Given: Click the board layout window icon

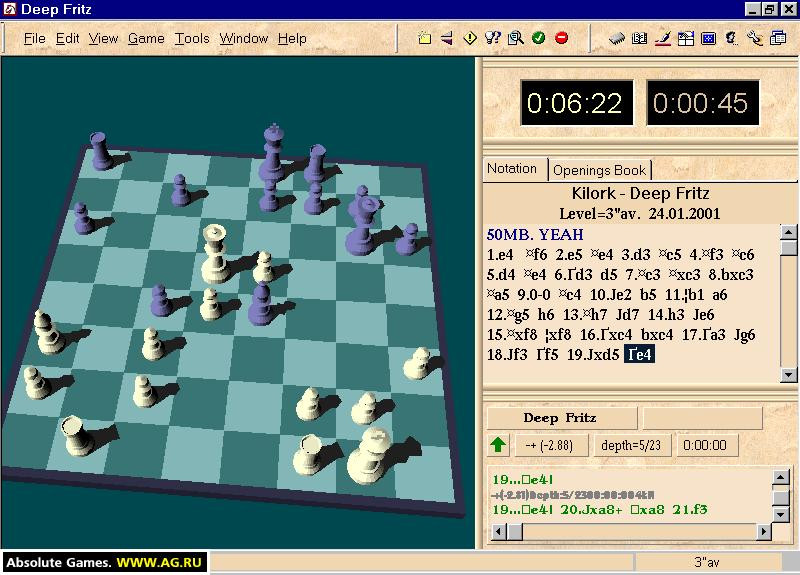Looking at the screenshot, I should 686,38.
